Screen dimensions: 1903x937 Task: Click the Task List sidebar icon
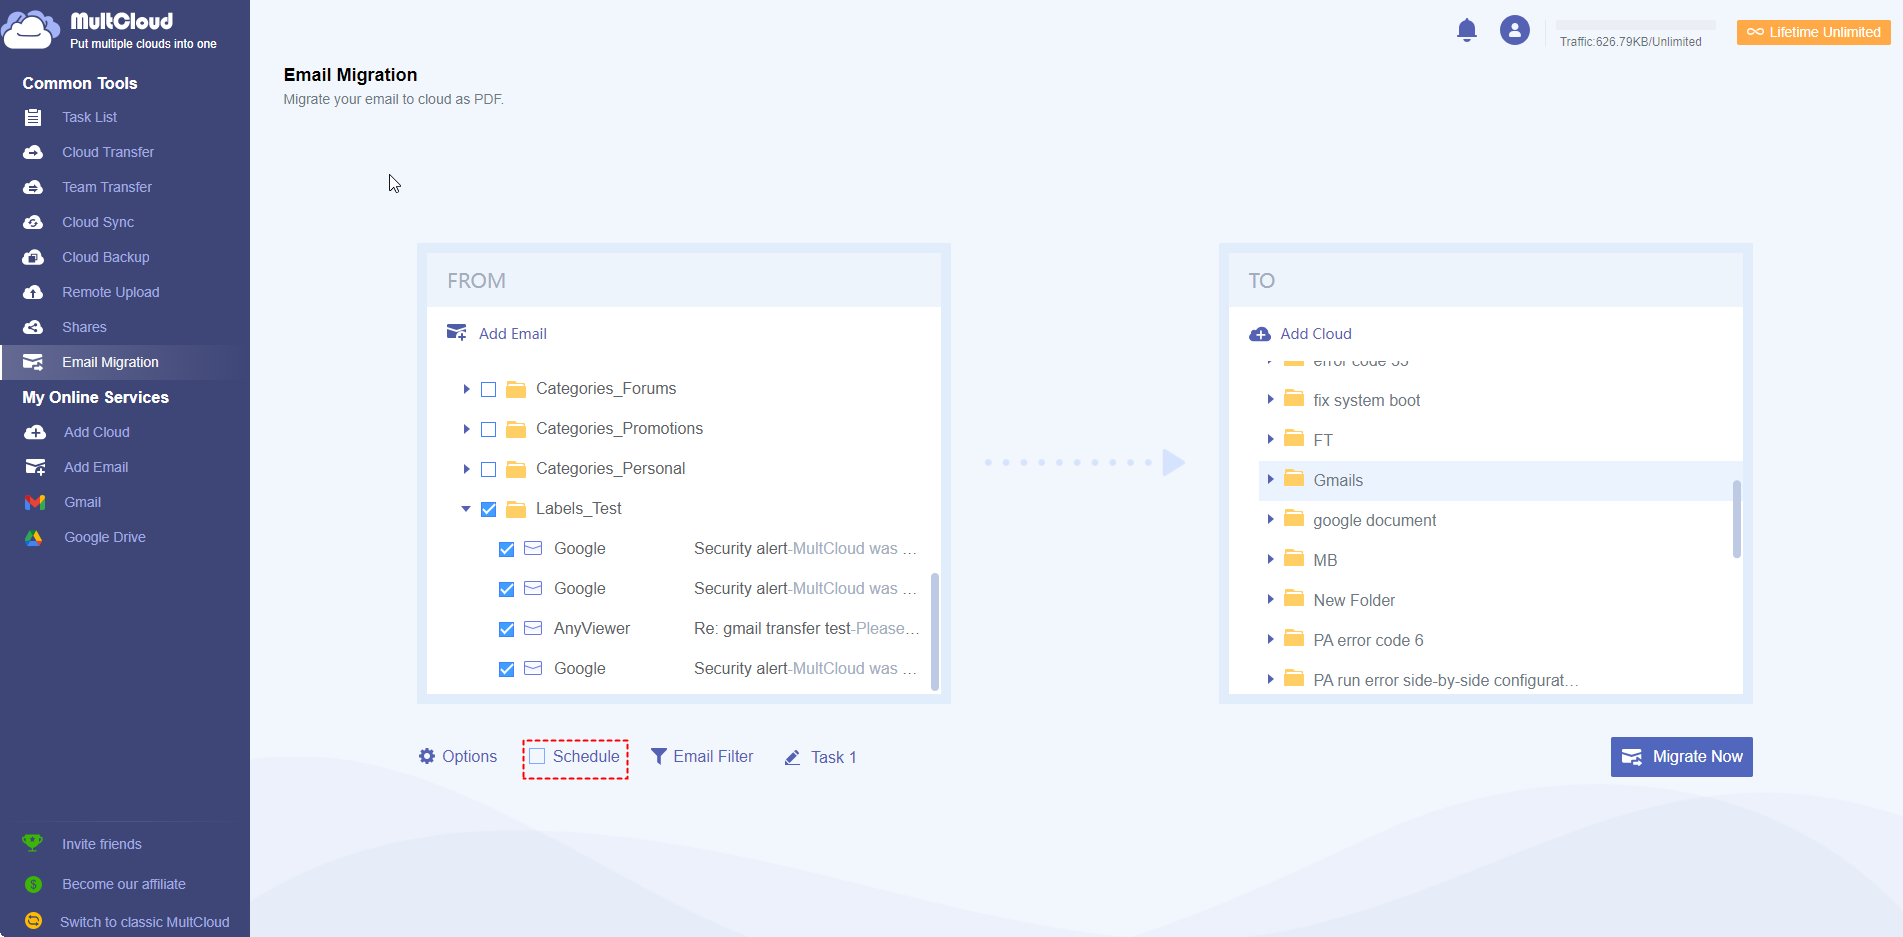click(33, 117)
